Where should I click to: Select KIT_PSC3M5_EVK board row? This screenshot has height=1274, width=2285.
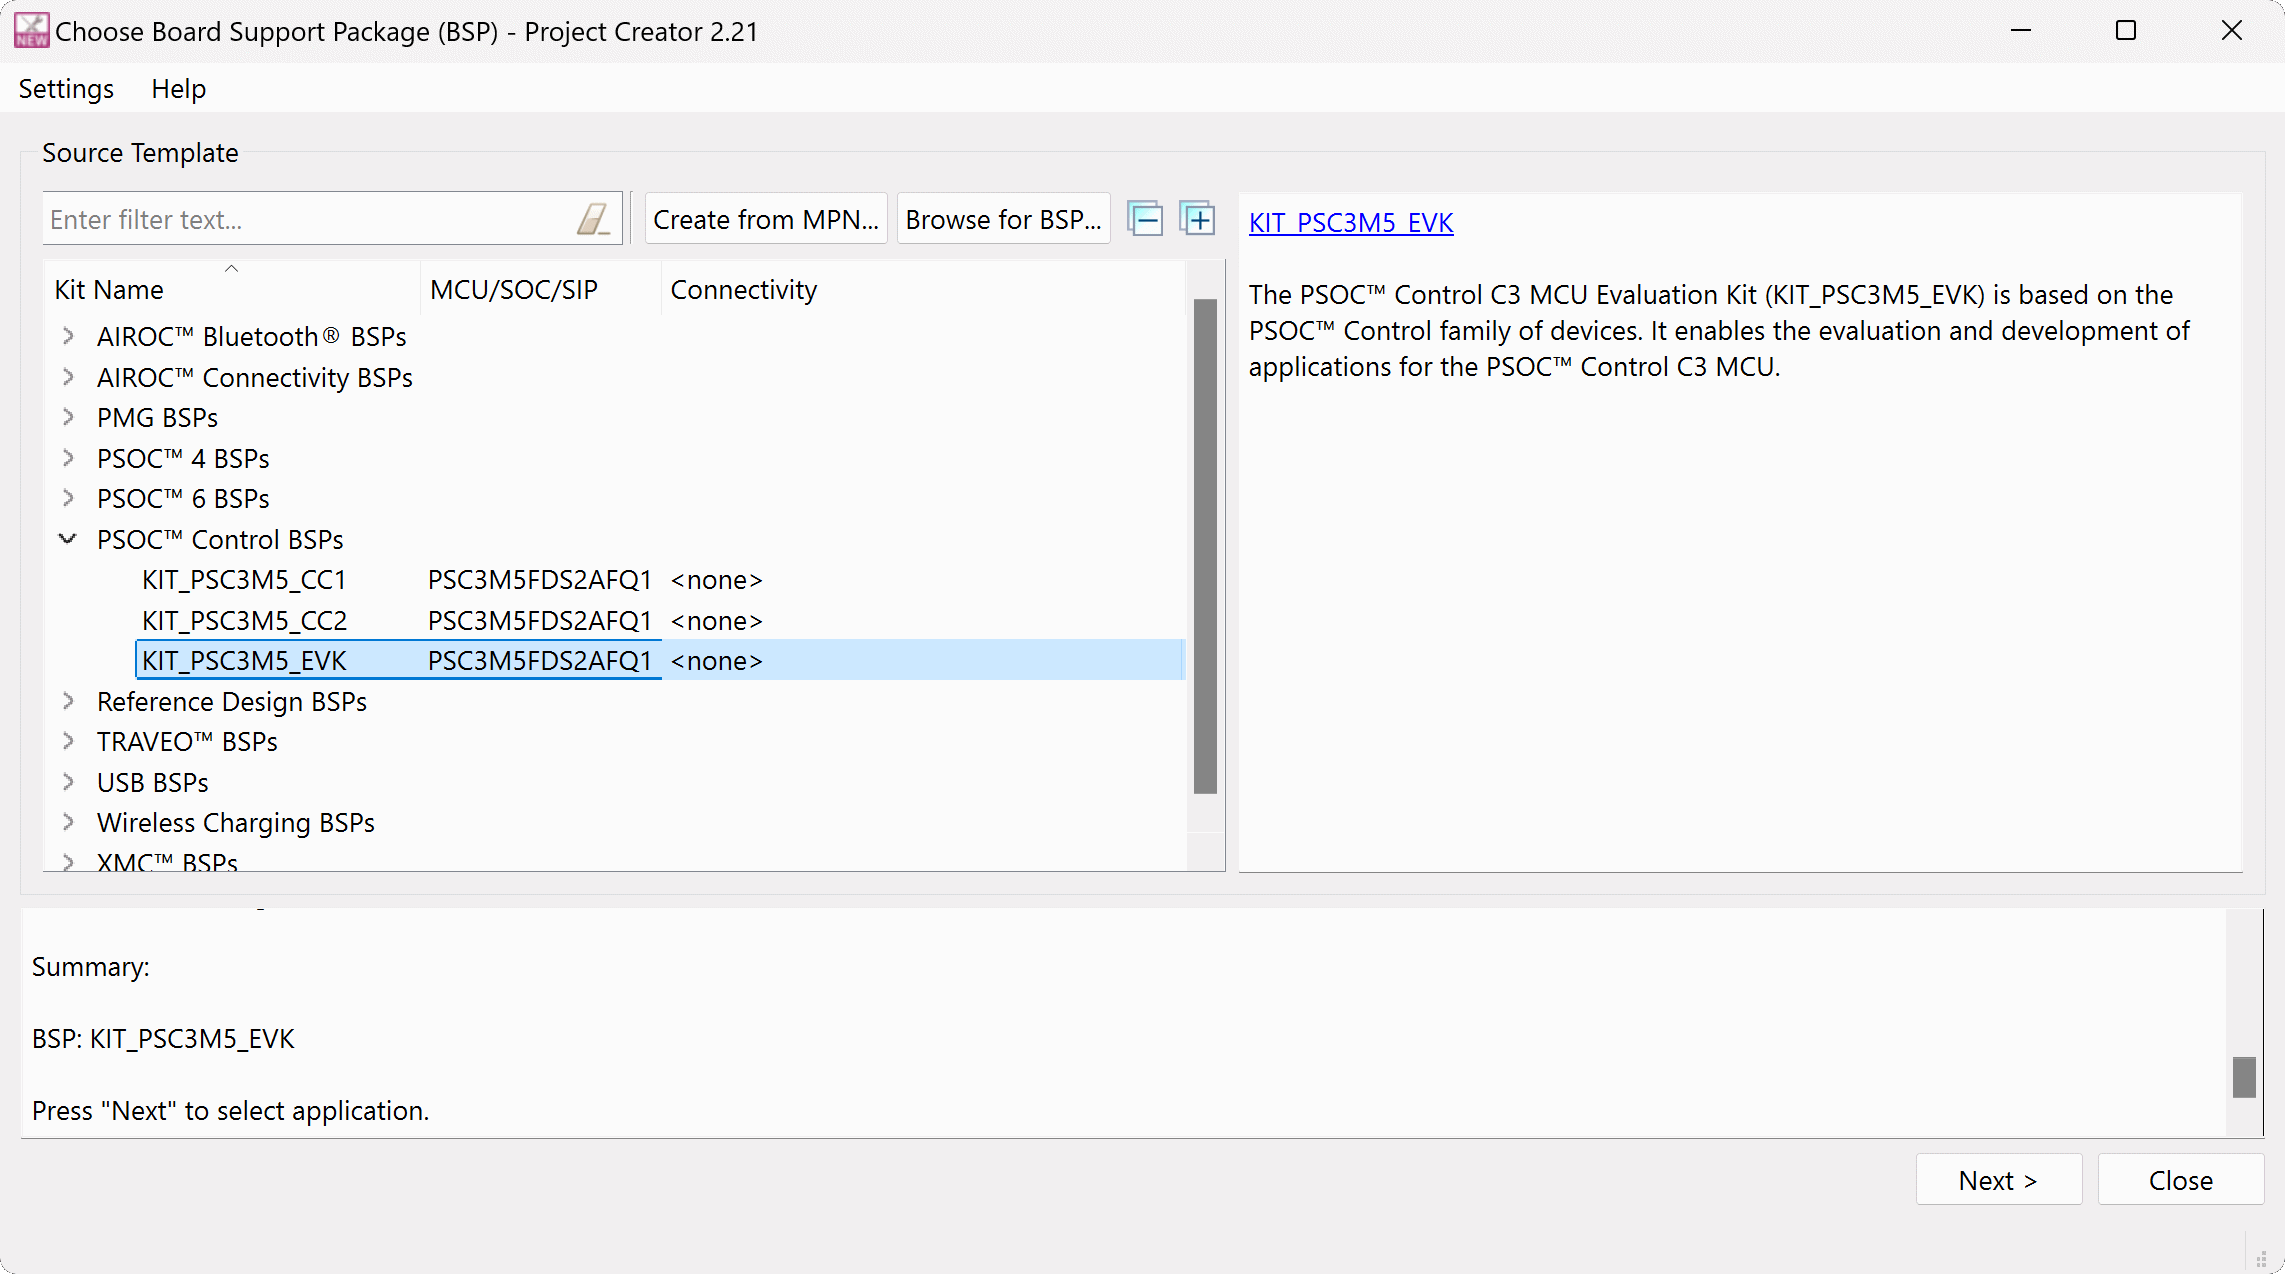(660, 660)
